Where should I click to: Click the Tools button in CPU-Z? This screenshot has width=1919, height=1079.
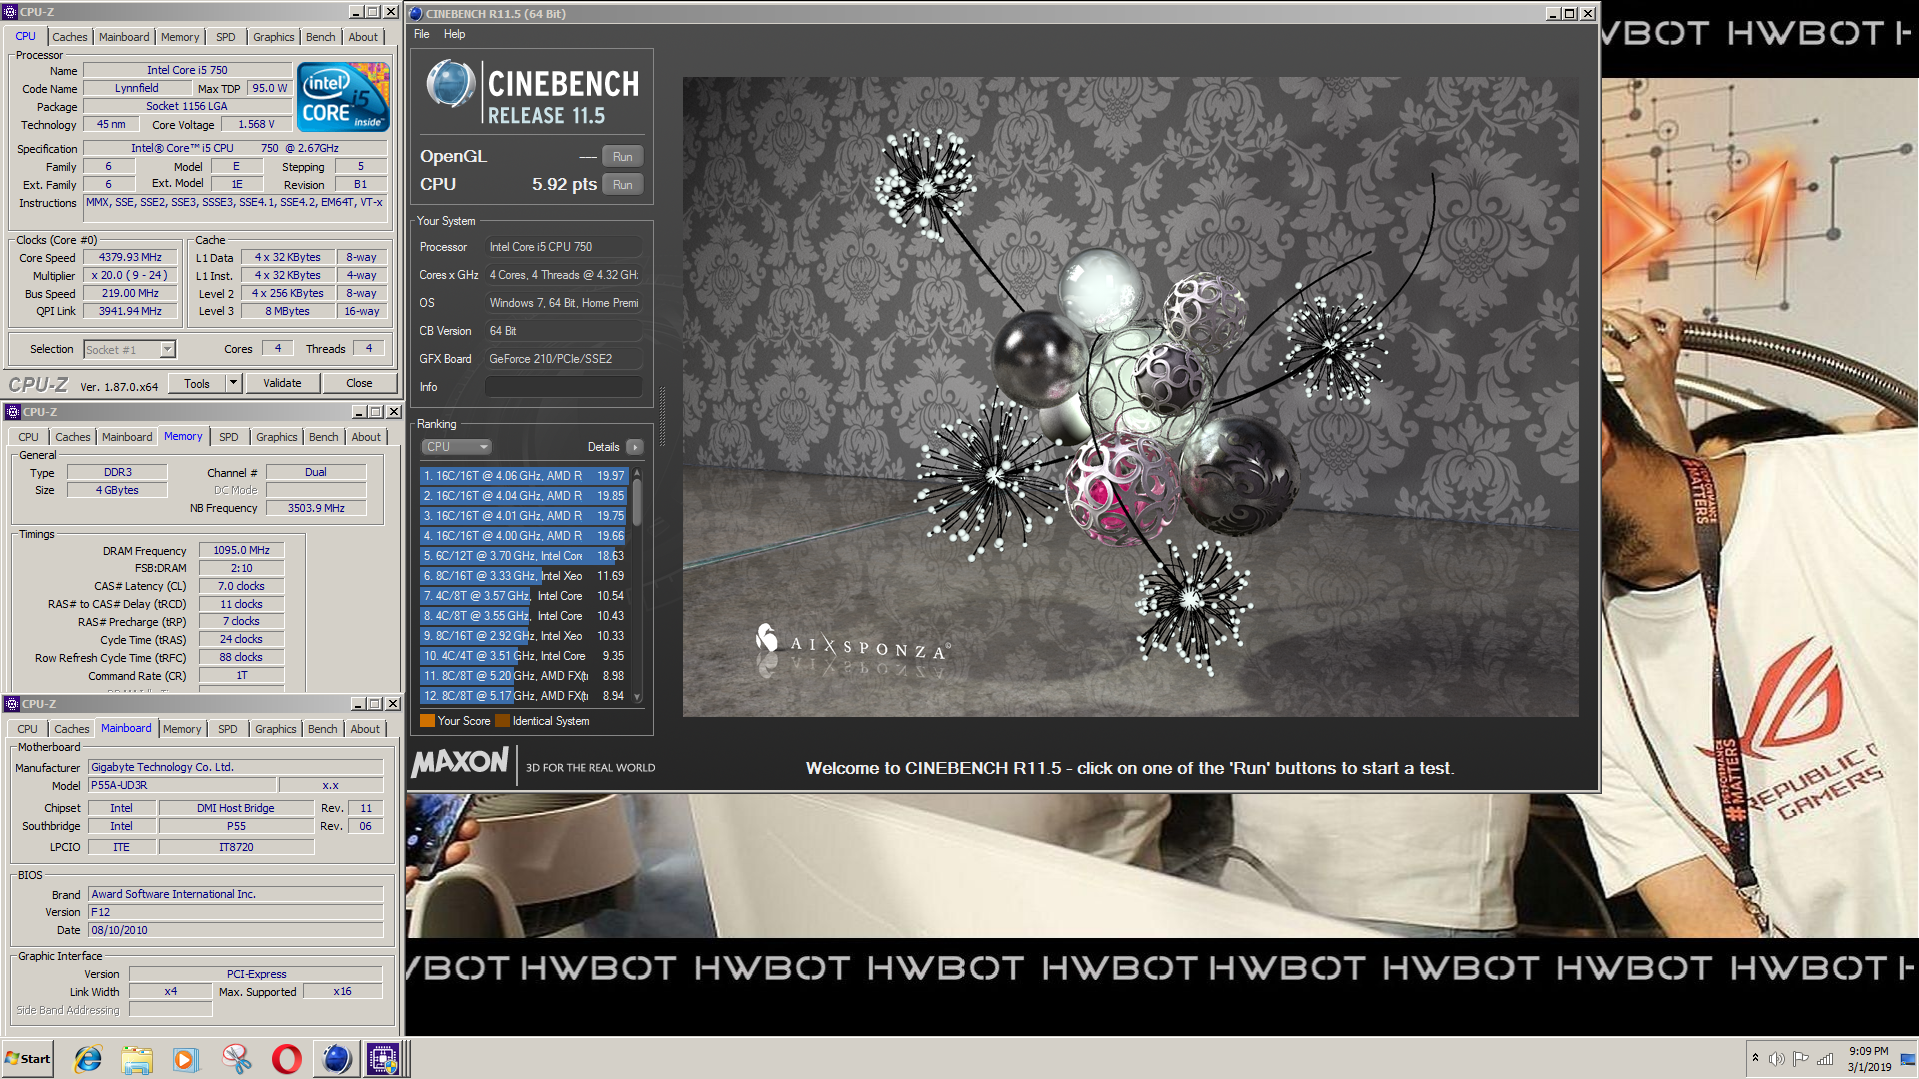coord(197,383)
